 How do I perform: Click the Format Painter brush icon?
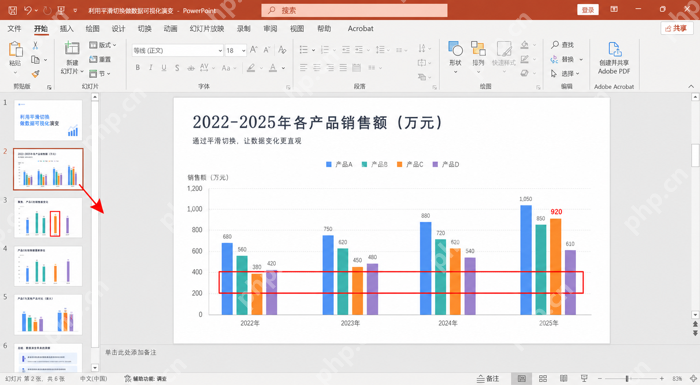[x=35, y=74]
